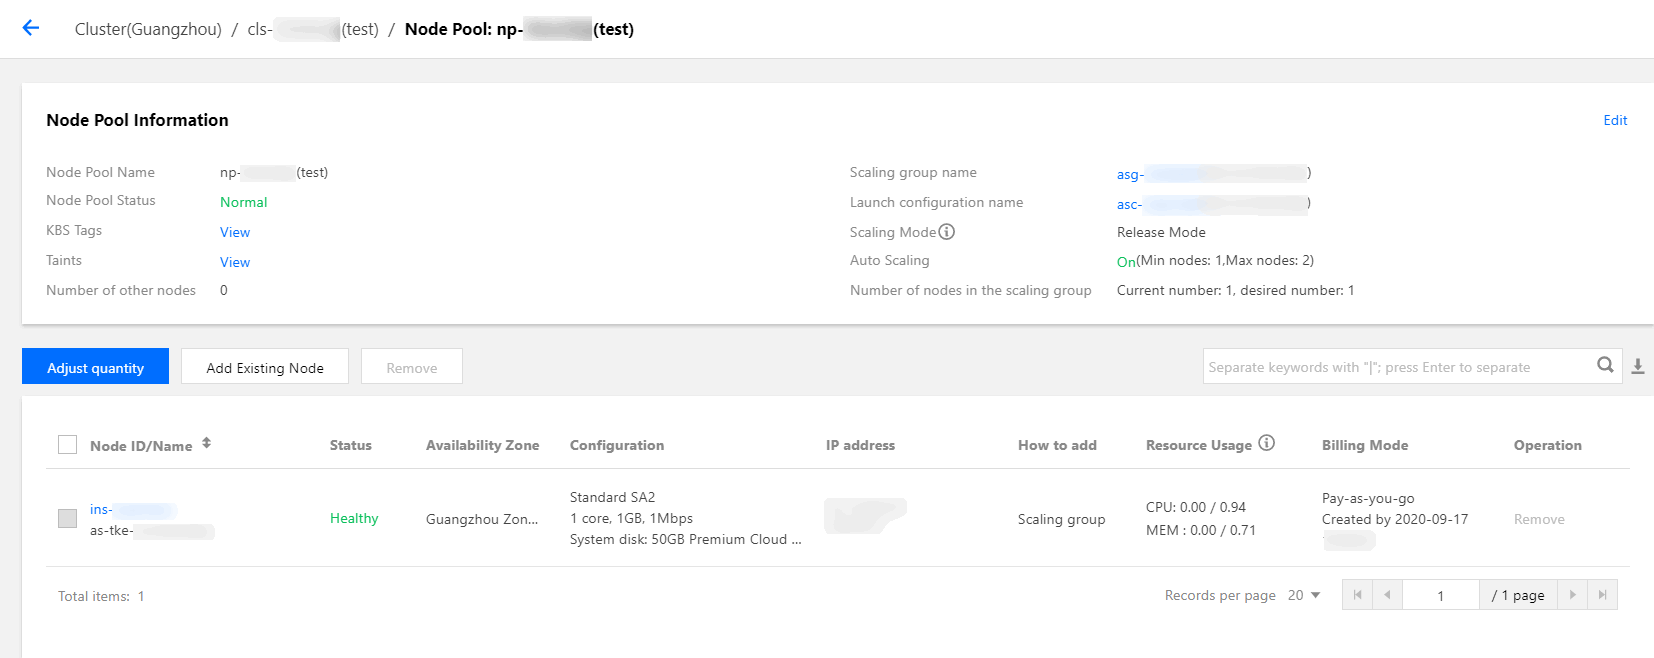This screenshot has width=1654, height=658.
Task: Click the Scaling Mode info icon
Action: tap(947, 232)
